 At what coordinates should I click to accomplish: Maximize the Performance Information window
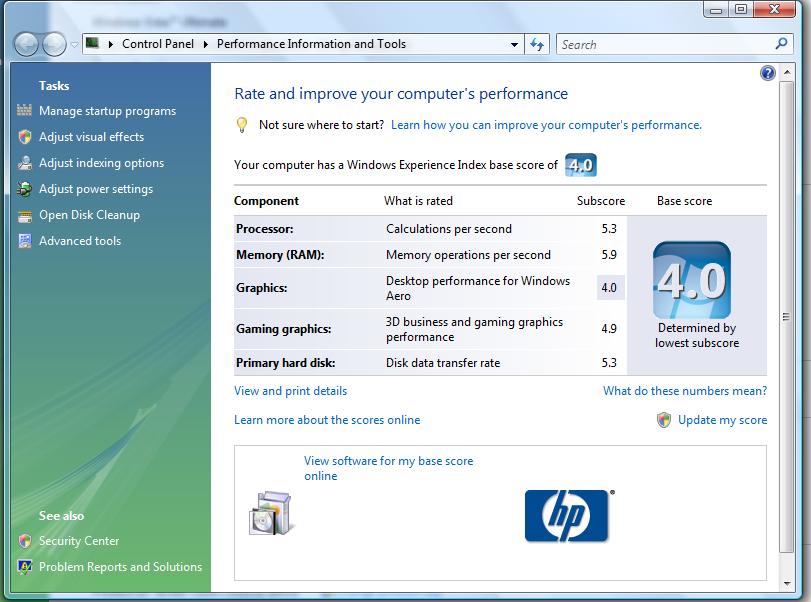point(741,9)
